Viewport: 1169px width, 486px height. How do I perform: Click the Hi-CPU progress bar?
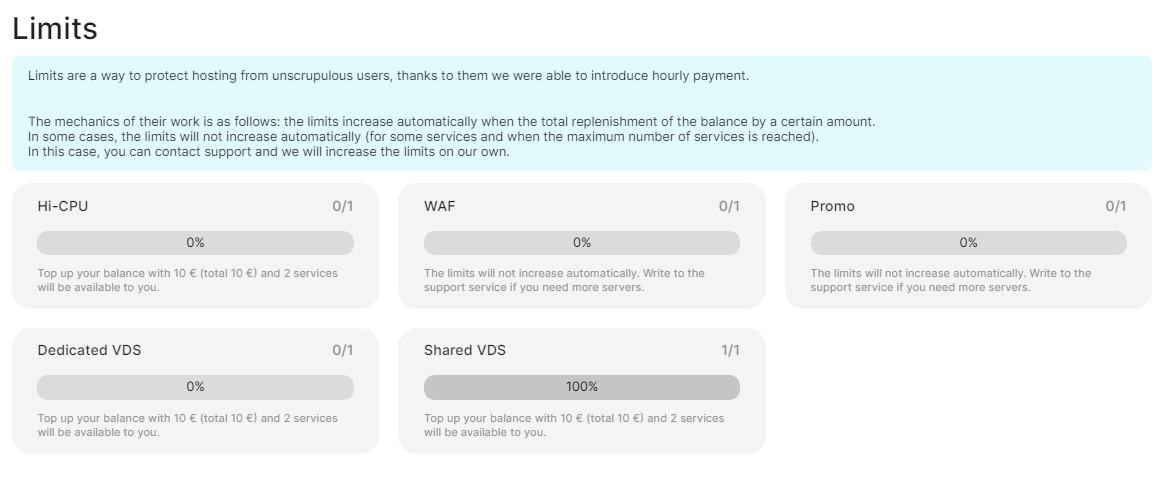coord(195,243)
